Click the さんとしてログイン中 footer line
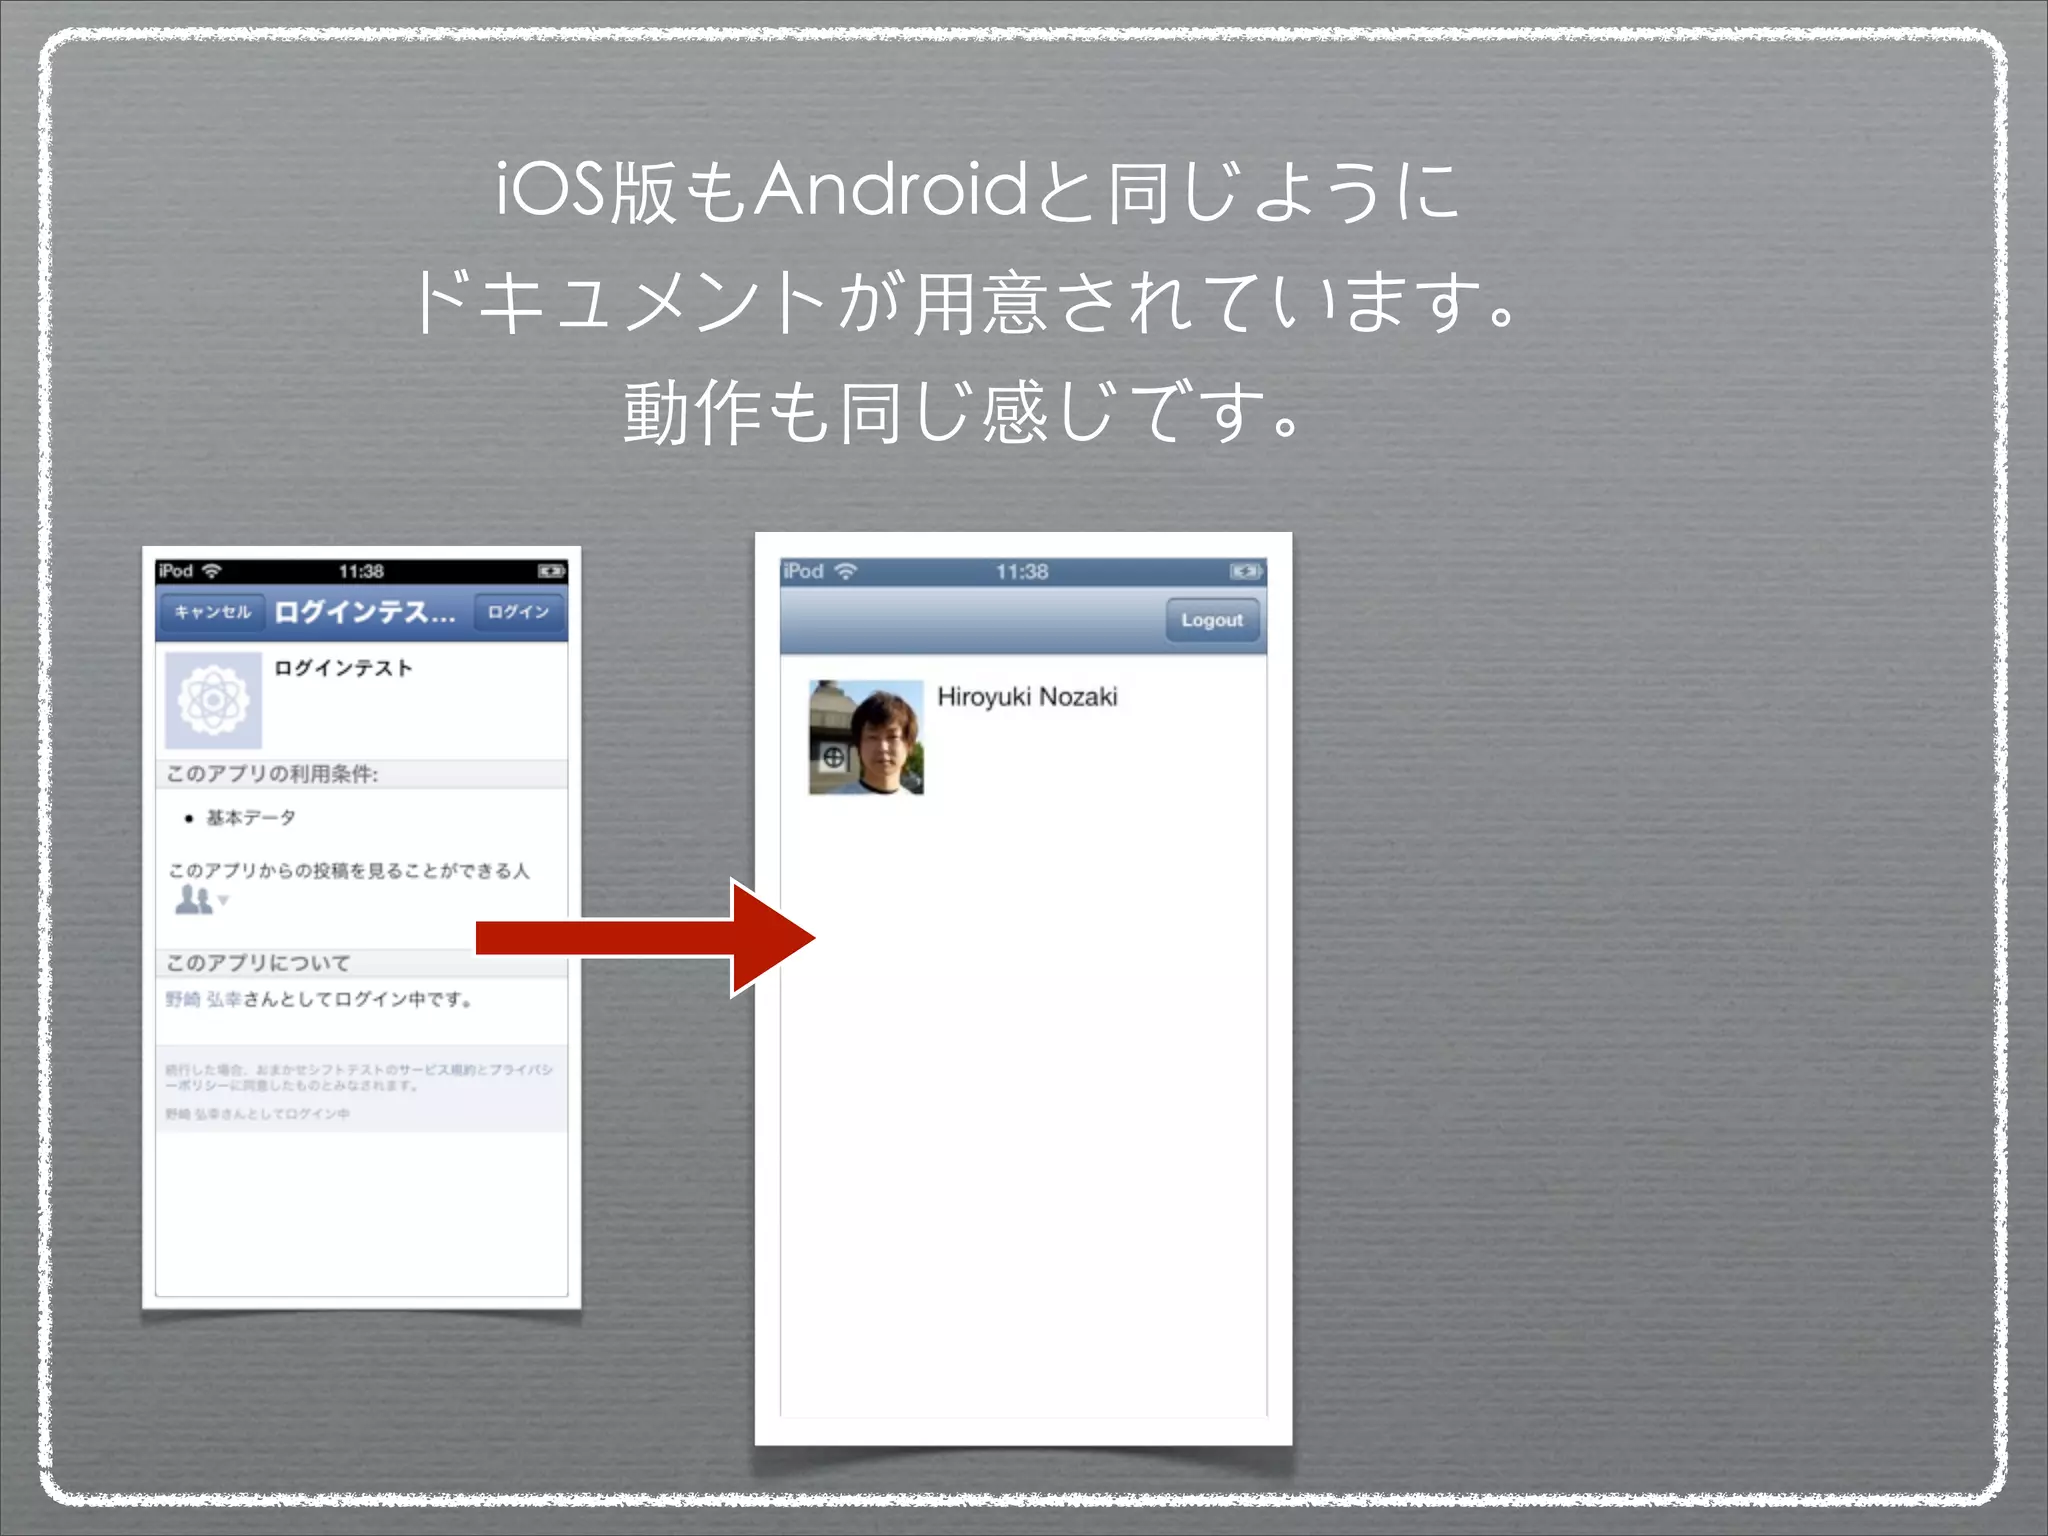This screenshot has height=1536, width=2048. [x=257, y=1114]
